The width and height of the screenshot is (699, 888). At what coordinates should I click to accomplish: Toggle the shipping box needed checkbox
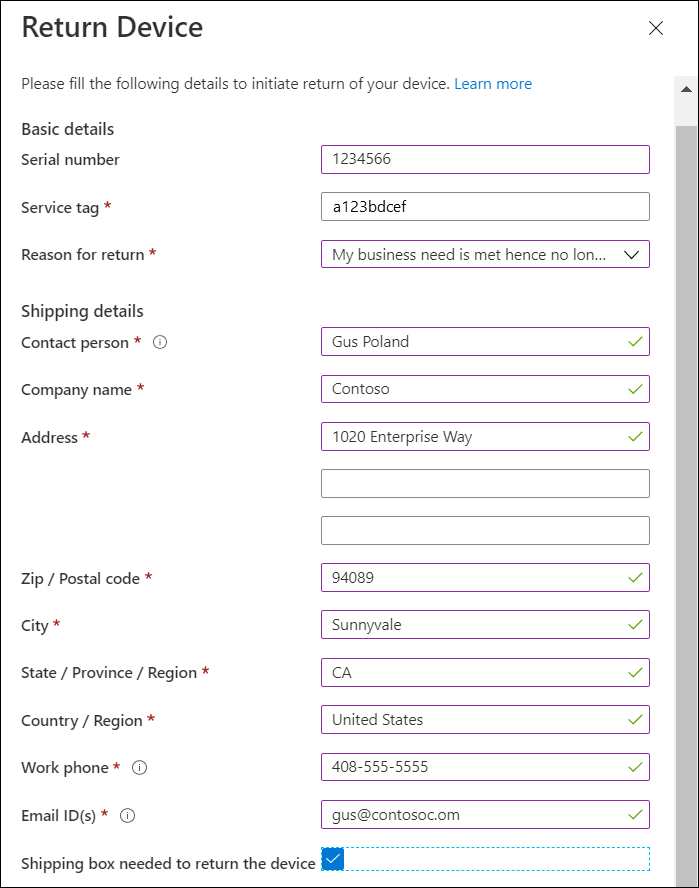(333, 859)
